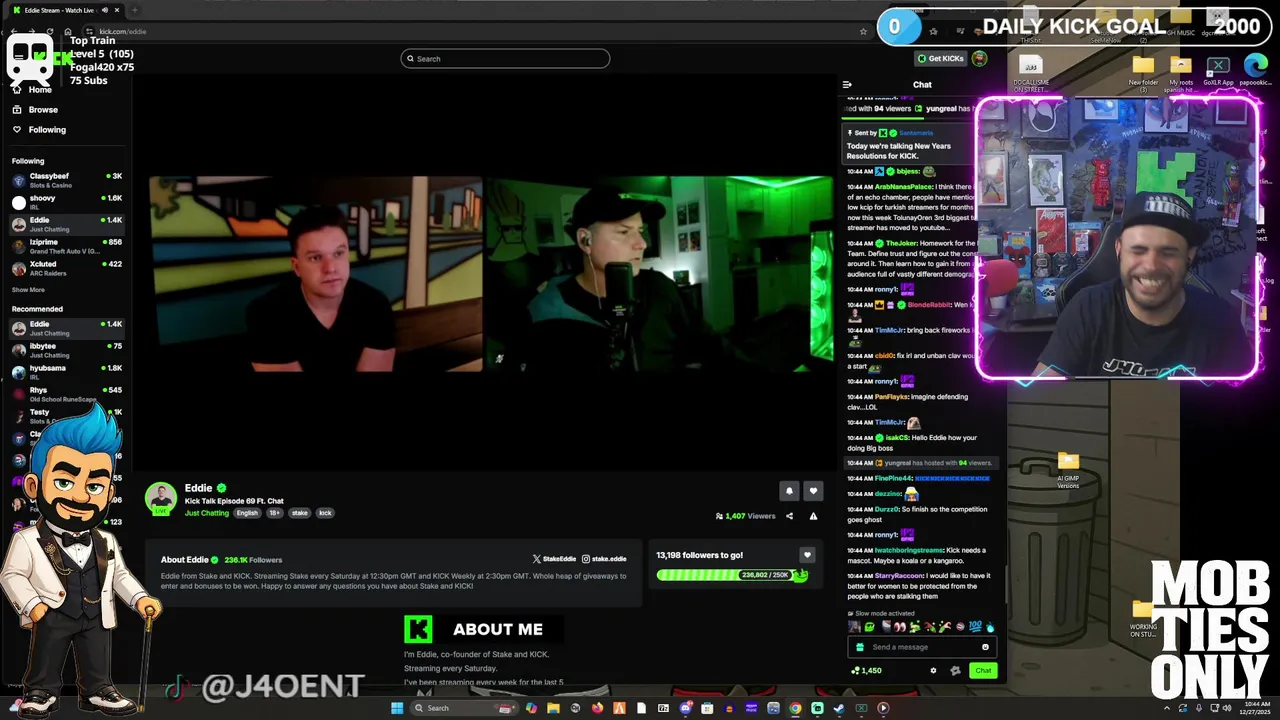This screenshot has width=1280, height=720.
Task: Insert the eyes emote from quick emotes
Action: coord(900,627)
